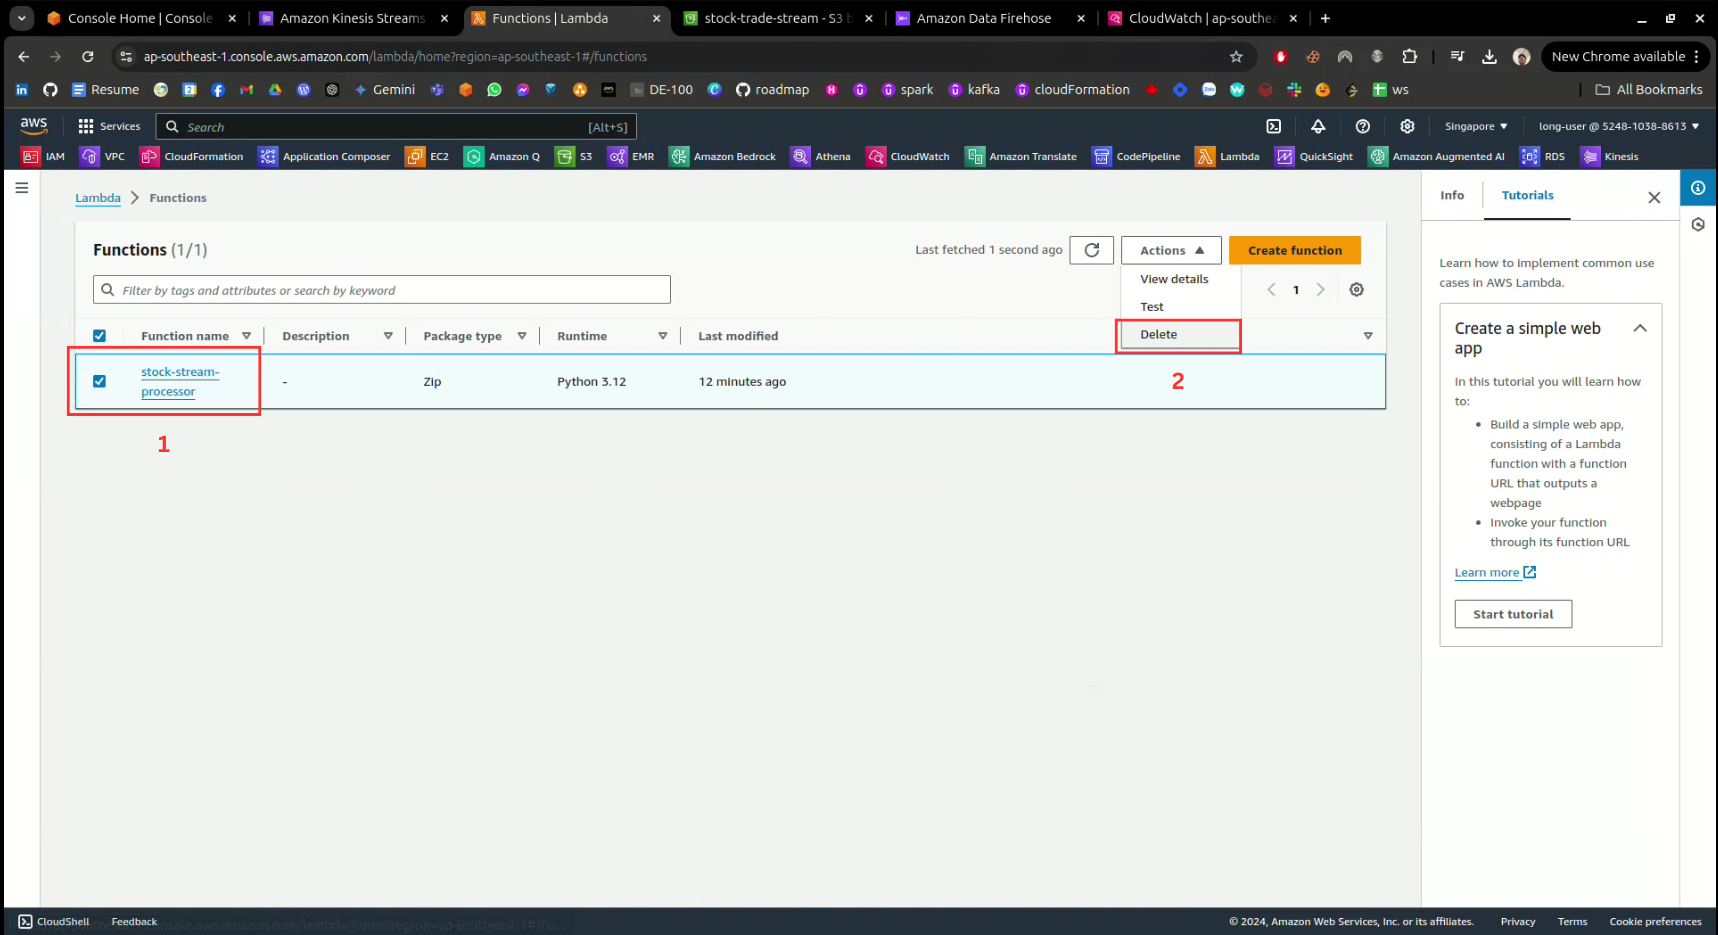Click the Create function button
Image resolution: width=1718 pixels, height=935 pixels.
(1294, 251)
